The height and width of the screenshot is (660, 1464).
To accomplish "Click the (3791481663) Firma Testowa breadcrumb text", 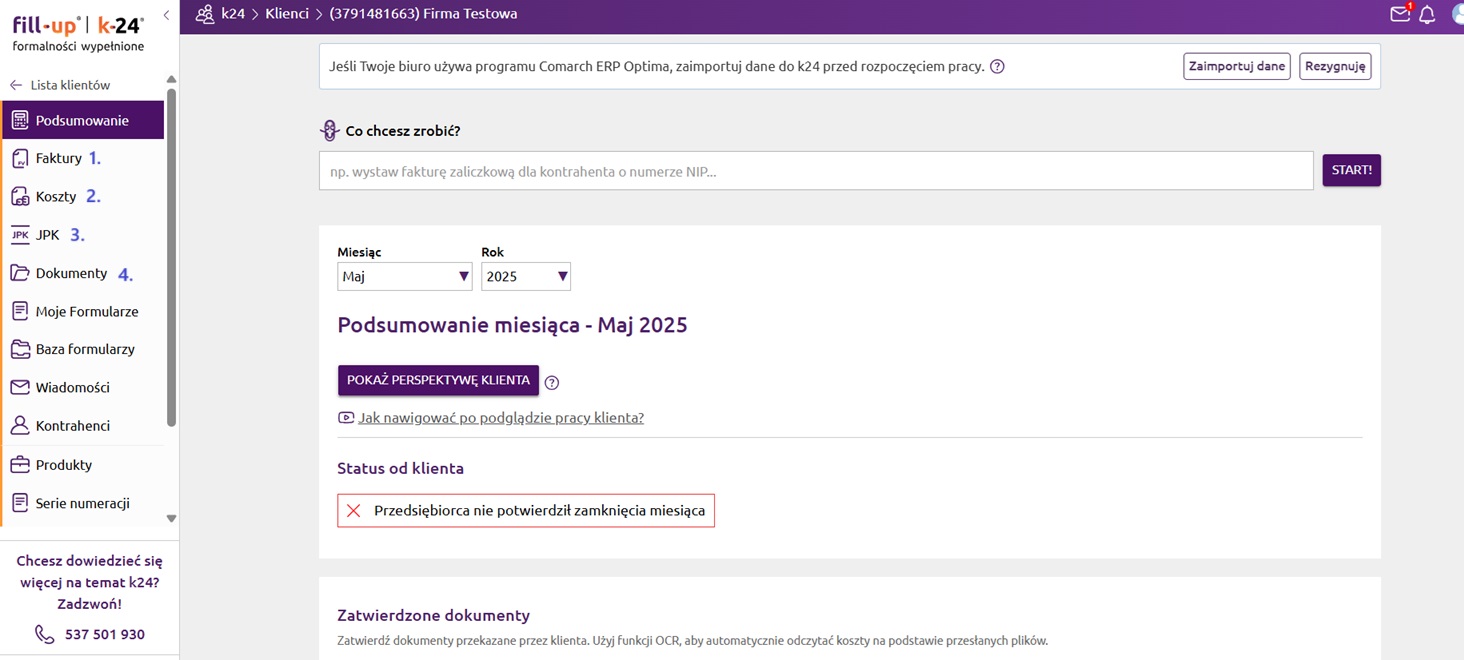I will (x=424, y=14).
